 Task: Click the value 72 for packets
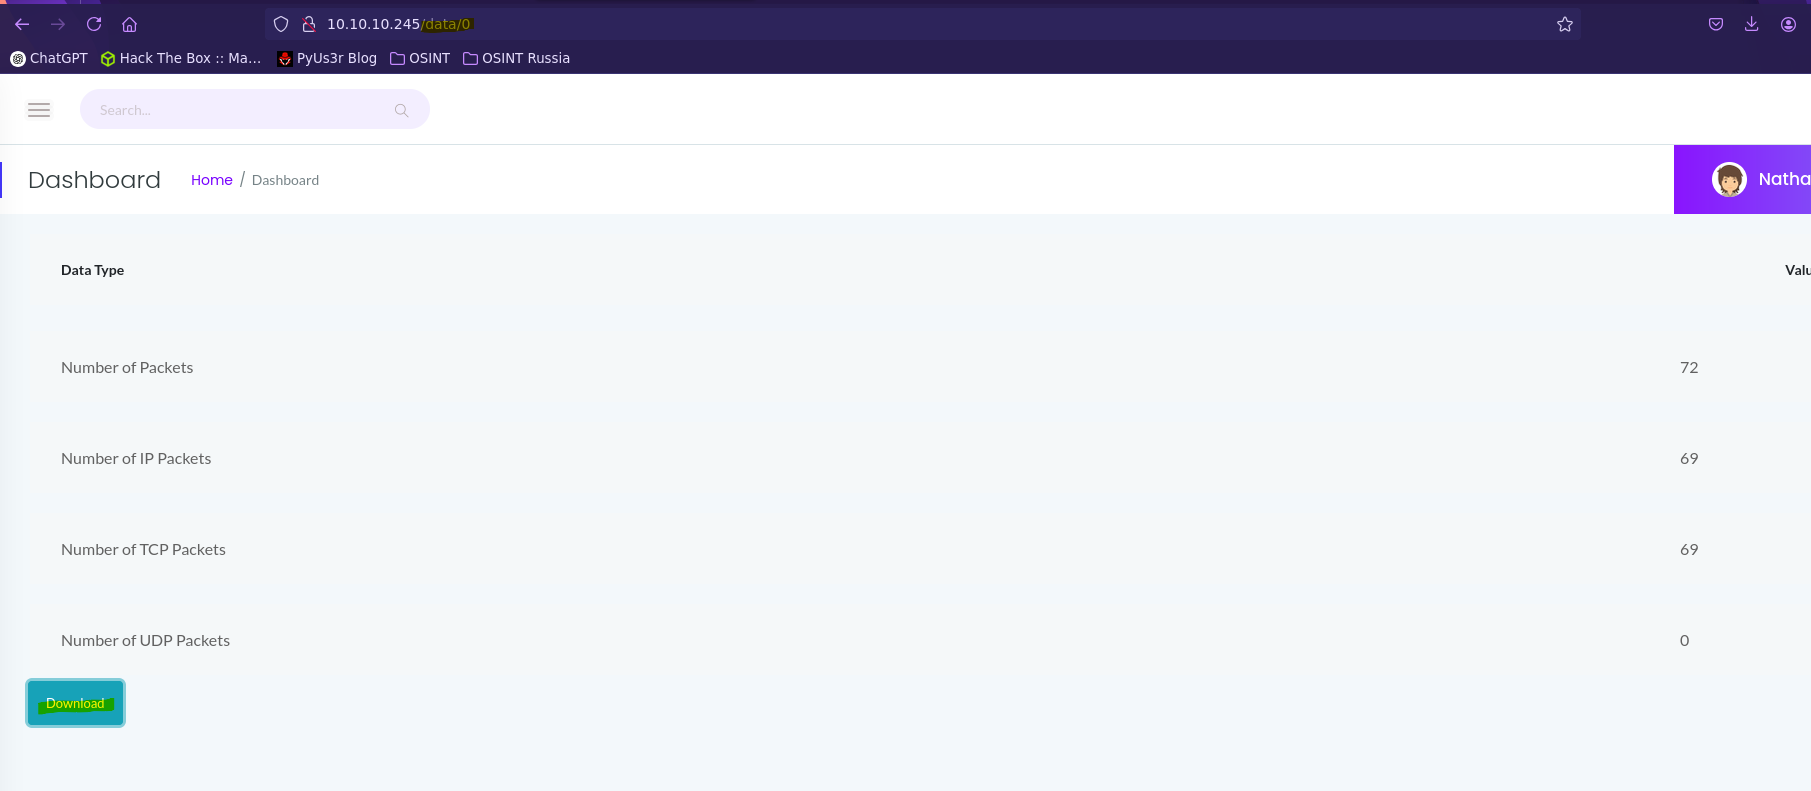point(1689,368)
